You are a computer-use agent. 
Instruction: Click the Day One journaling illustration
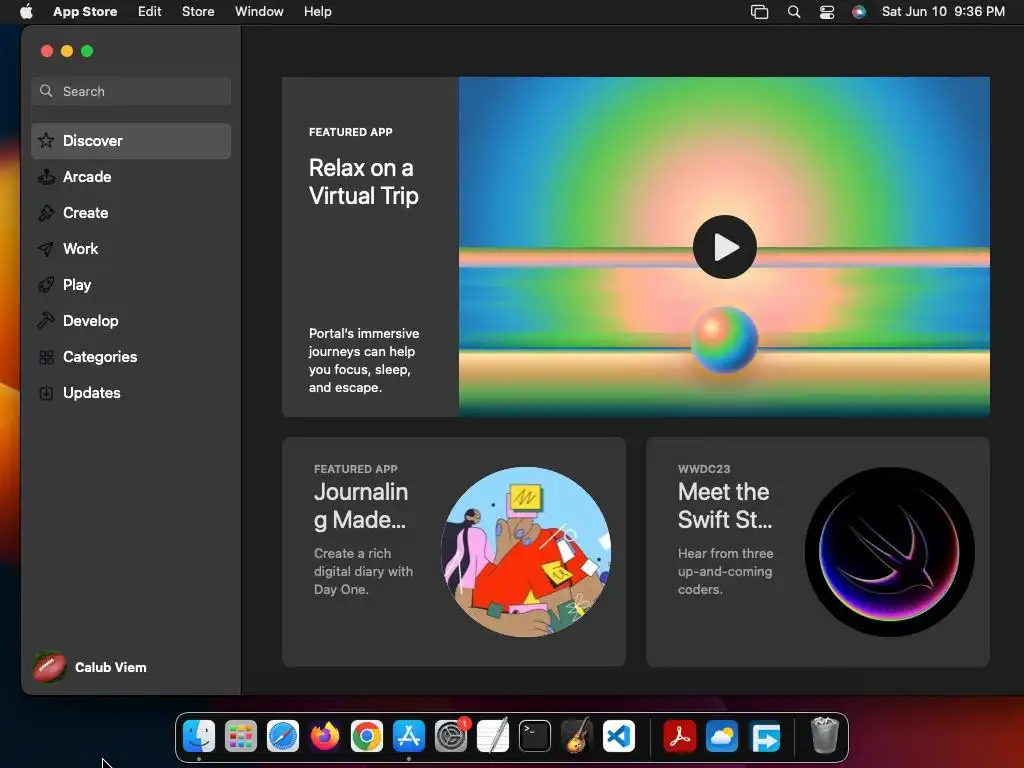click(526, 552)
